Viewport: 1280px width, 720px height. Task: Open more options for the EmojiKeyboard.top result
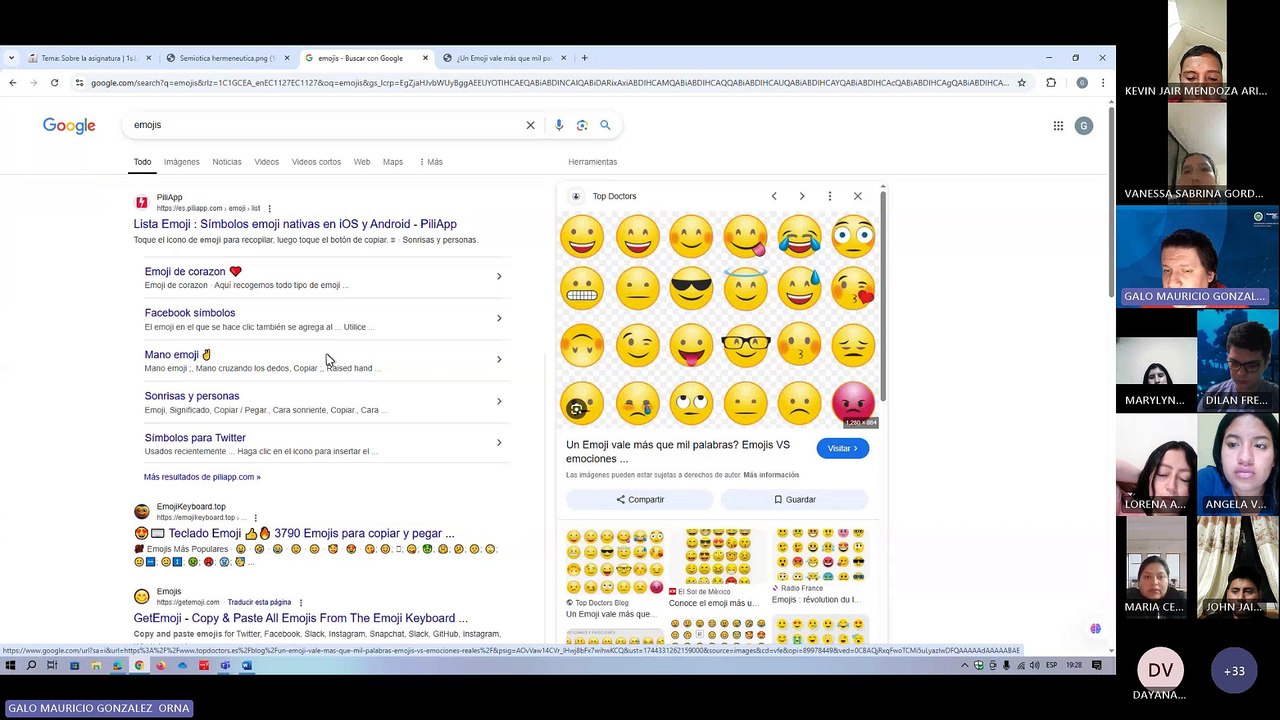click(x=255, y=518)
